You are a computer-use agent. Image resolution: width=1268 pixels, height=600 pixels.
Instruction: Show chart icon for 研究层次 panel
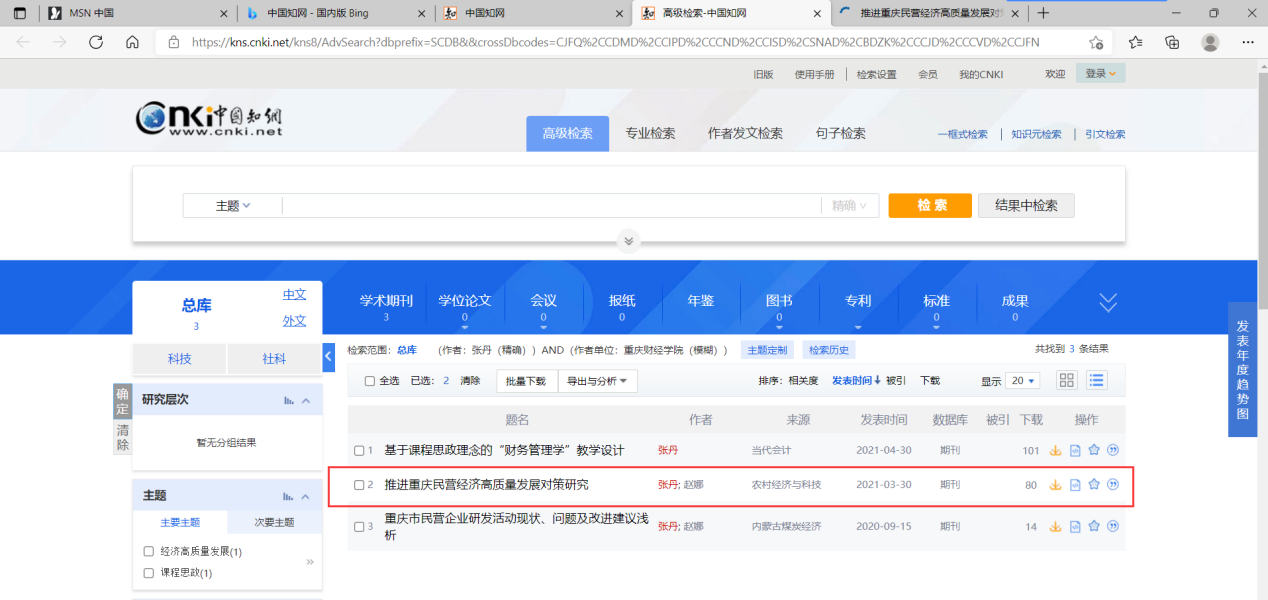pyautogui.click(x=289, y=400)
